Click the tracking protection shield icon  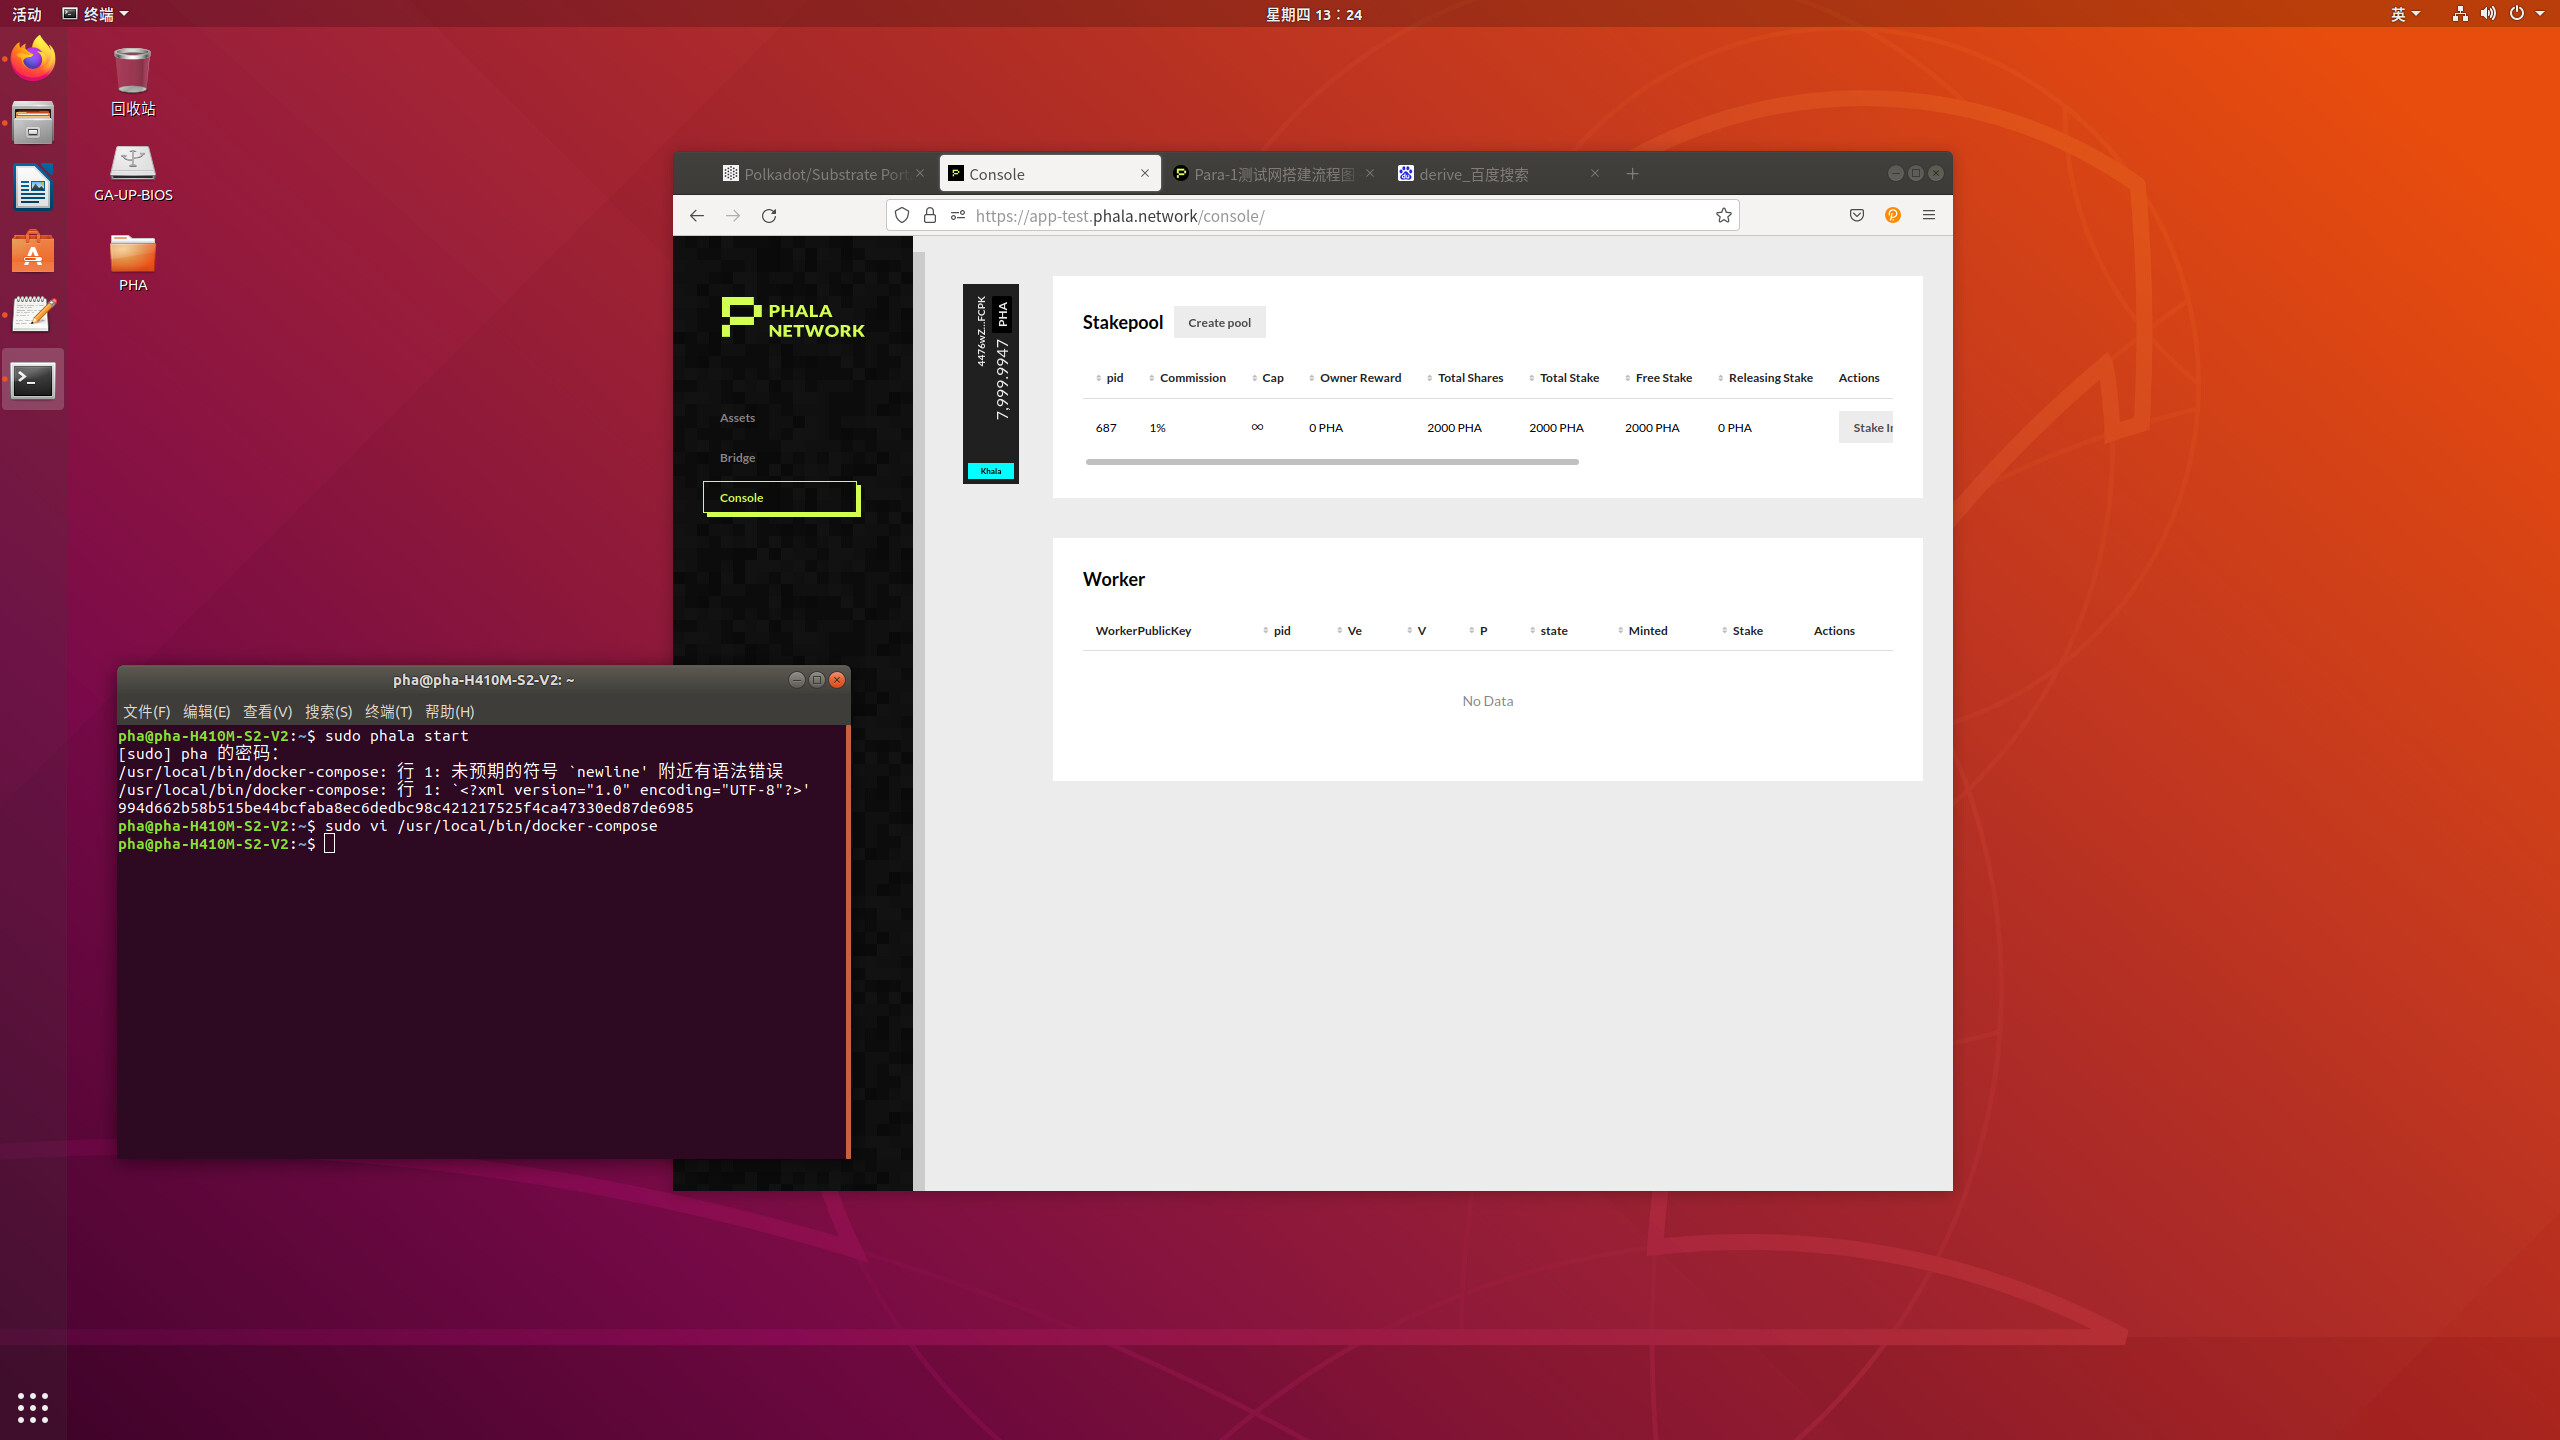(902, 216)
